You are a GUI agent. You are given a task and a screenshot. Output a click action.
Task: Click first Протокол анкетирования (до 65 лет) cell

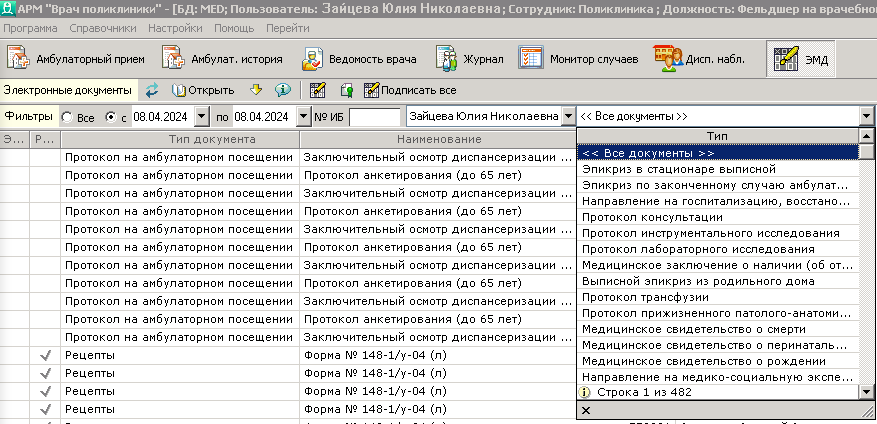point(438,176)
